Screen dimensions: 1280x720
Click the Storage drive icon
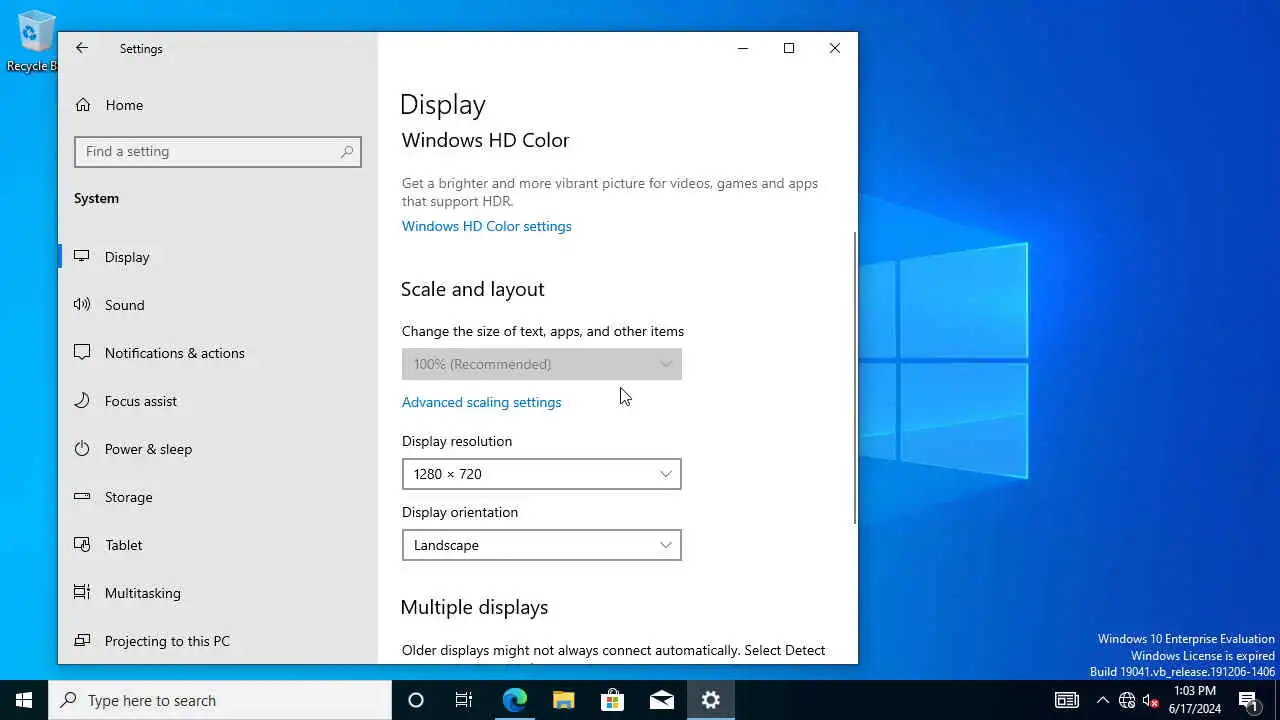(82, 497)
